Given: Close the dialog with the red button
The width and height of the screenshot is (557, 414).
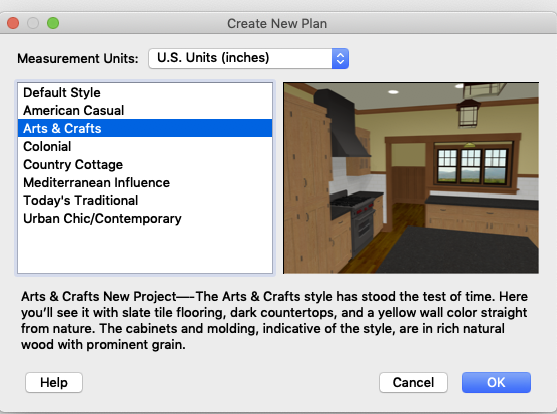Looking at the screenshot, I should click(x=13, y=23).
